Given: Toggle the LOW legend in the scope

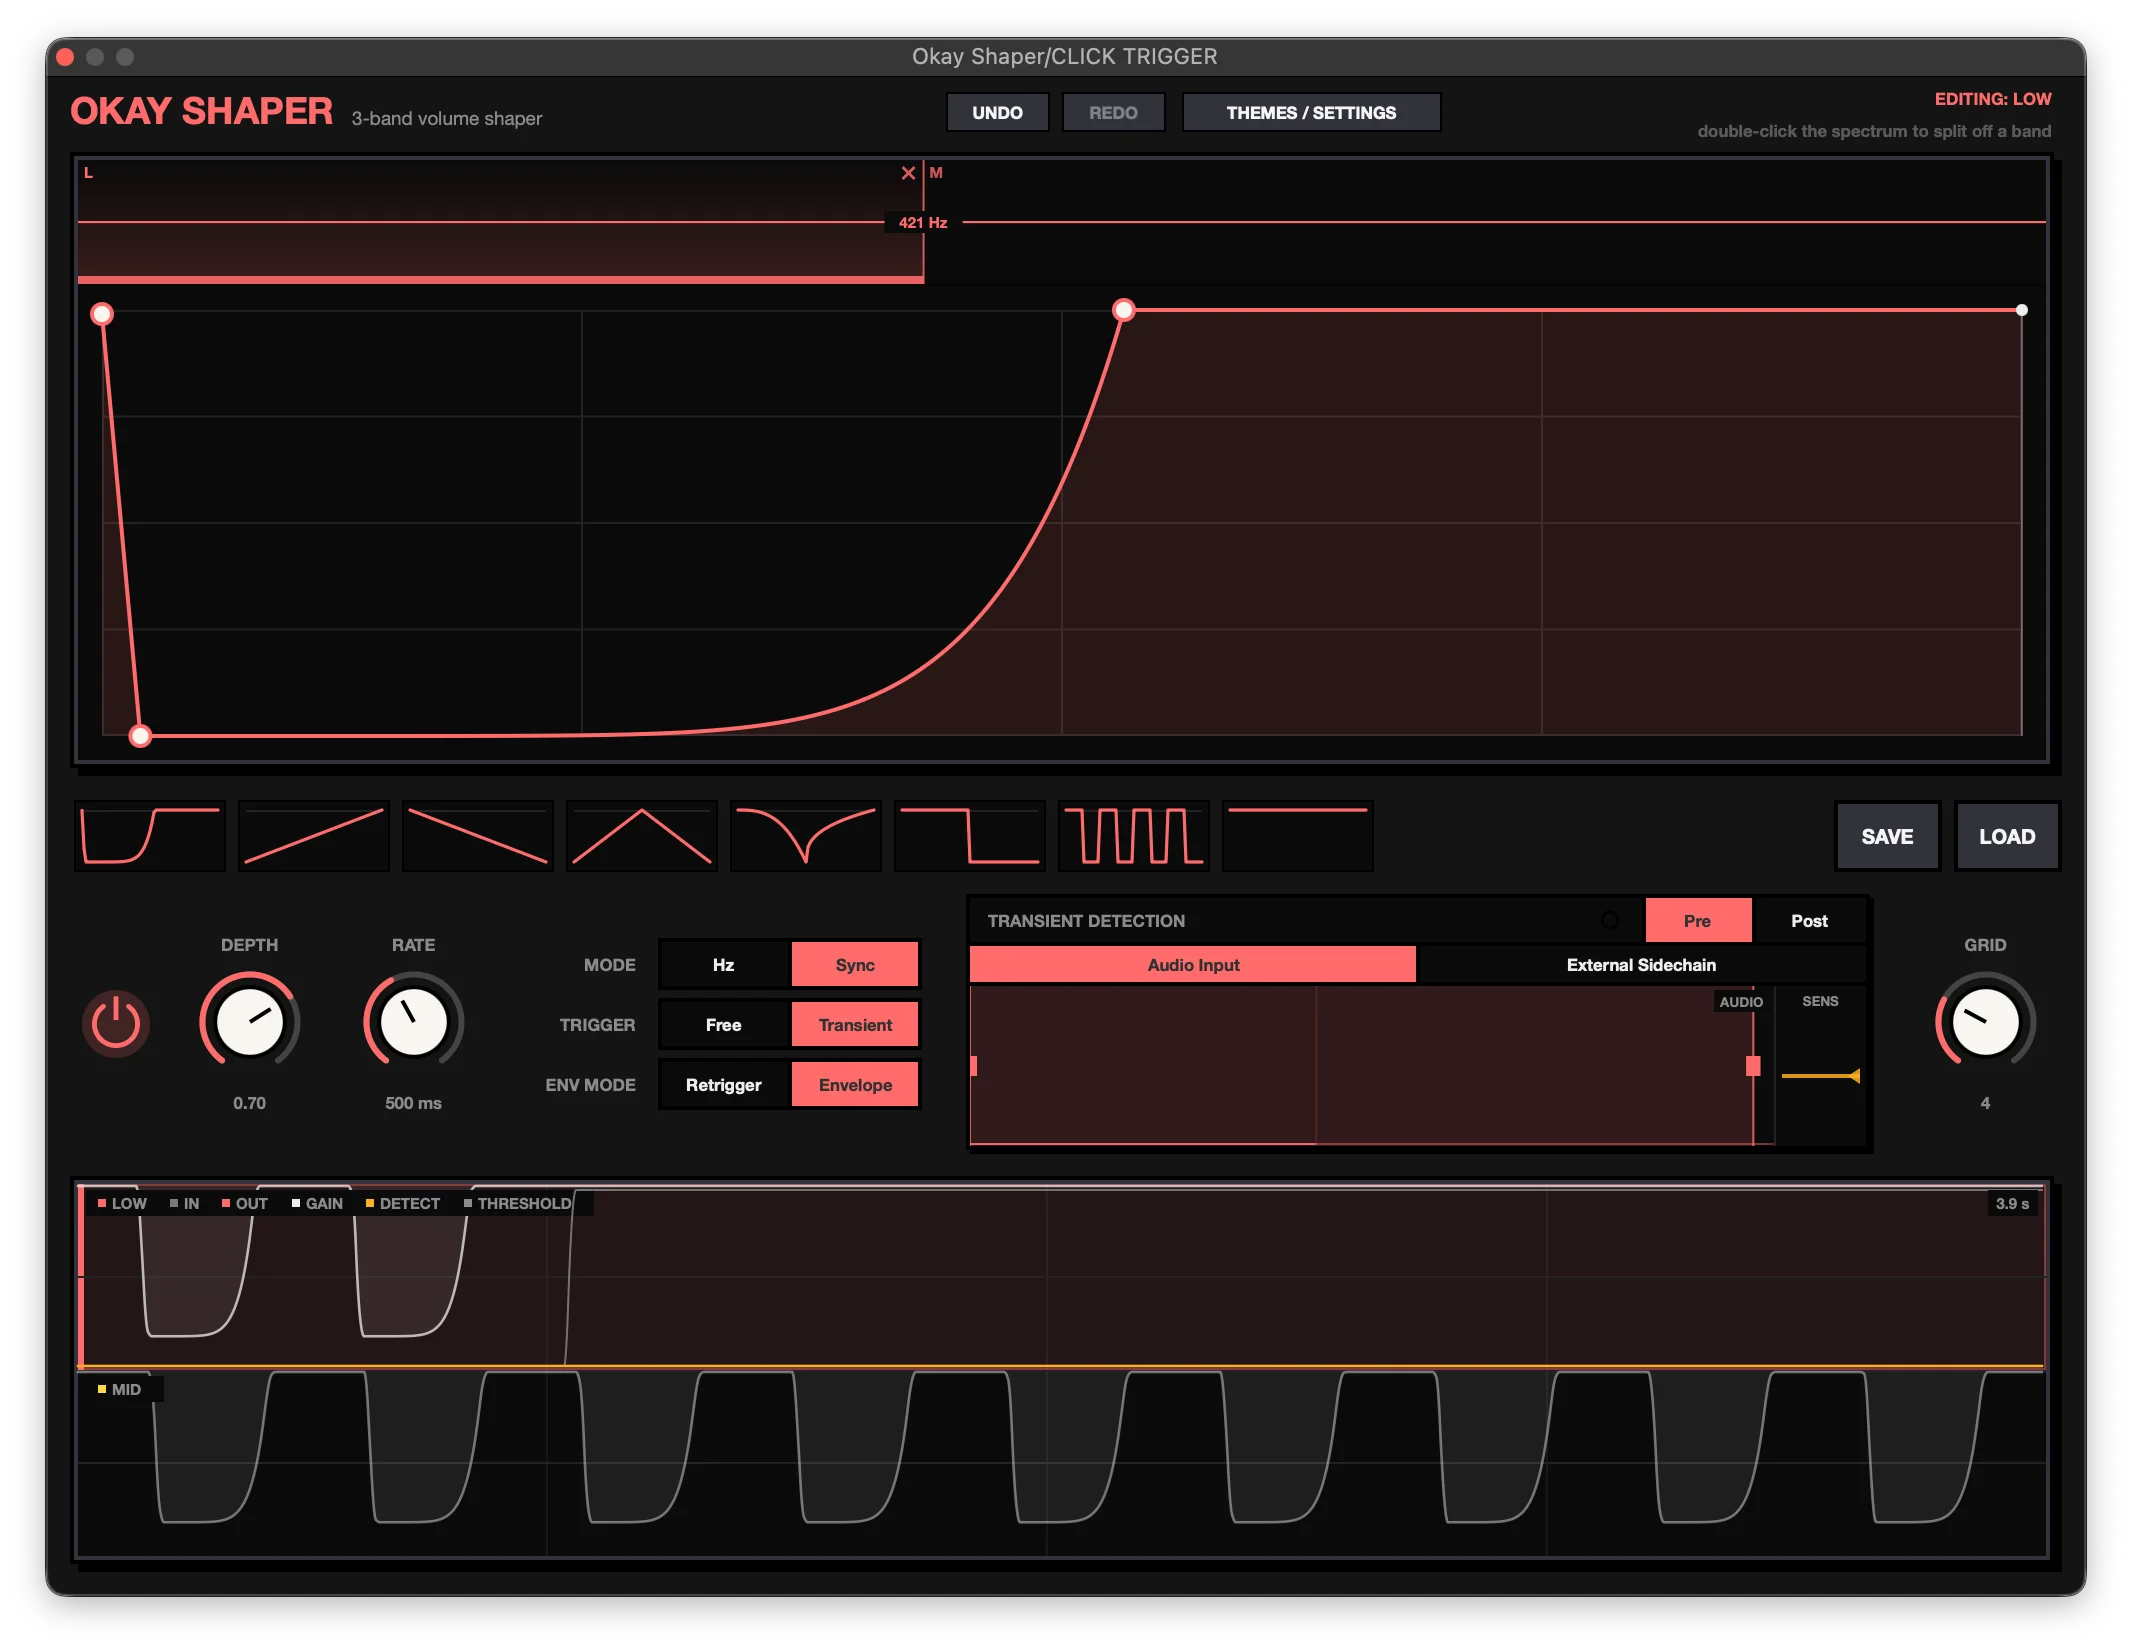Looking at the screenshot, I should [123, 1203].
